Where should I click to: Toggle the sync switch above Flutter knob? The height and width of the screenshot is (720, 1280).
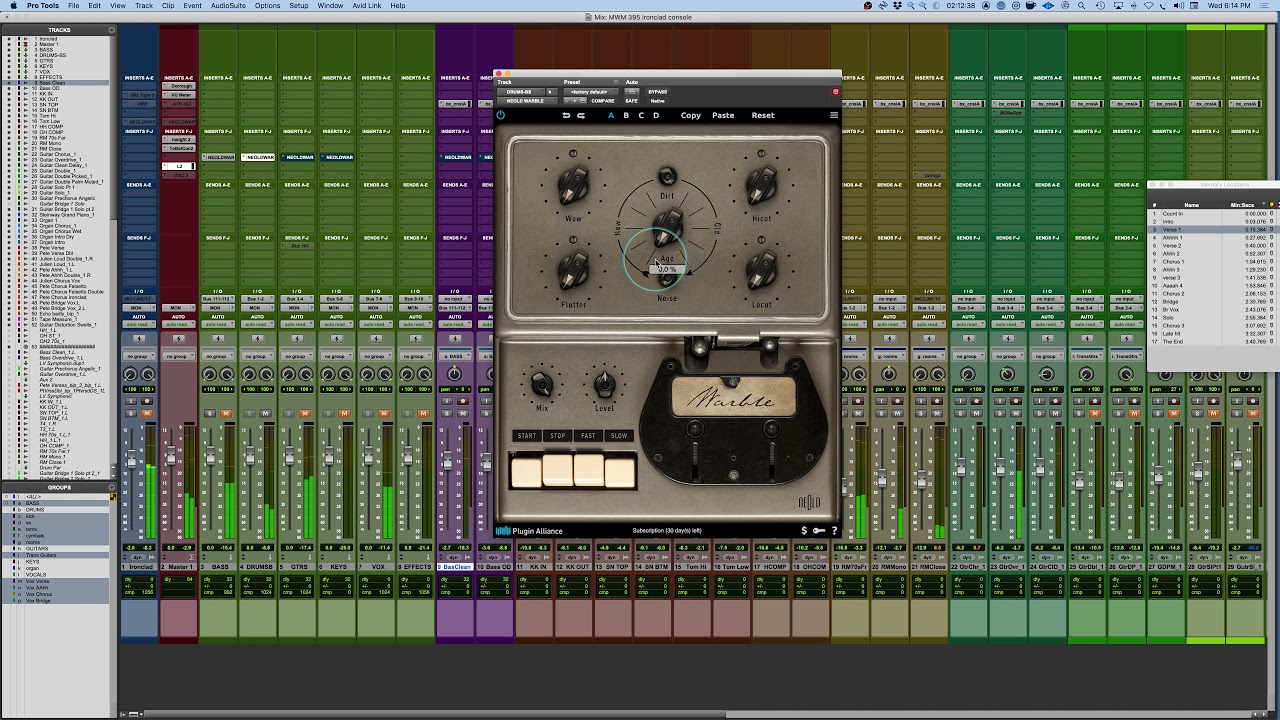[x=573, y=239]
